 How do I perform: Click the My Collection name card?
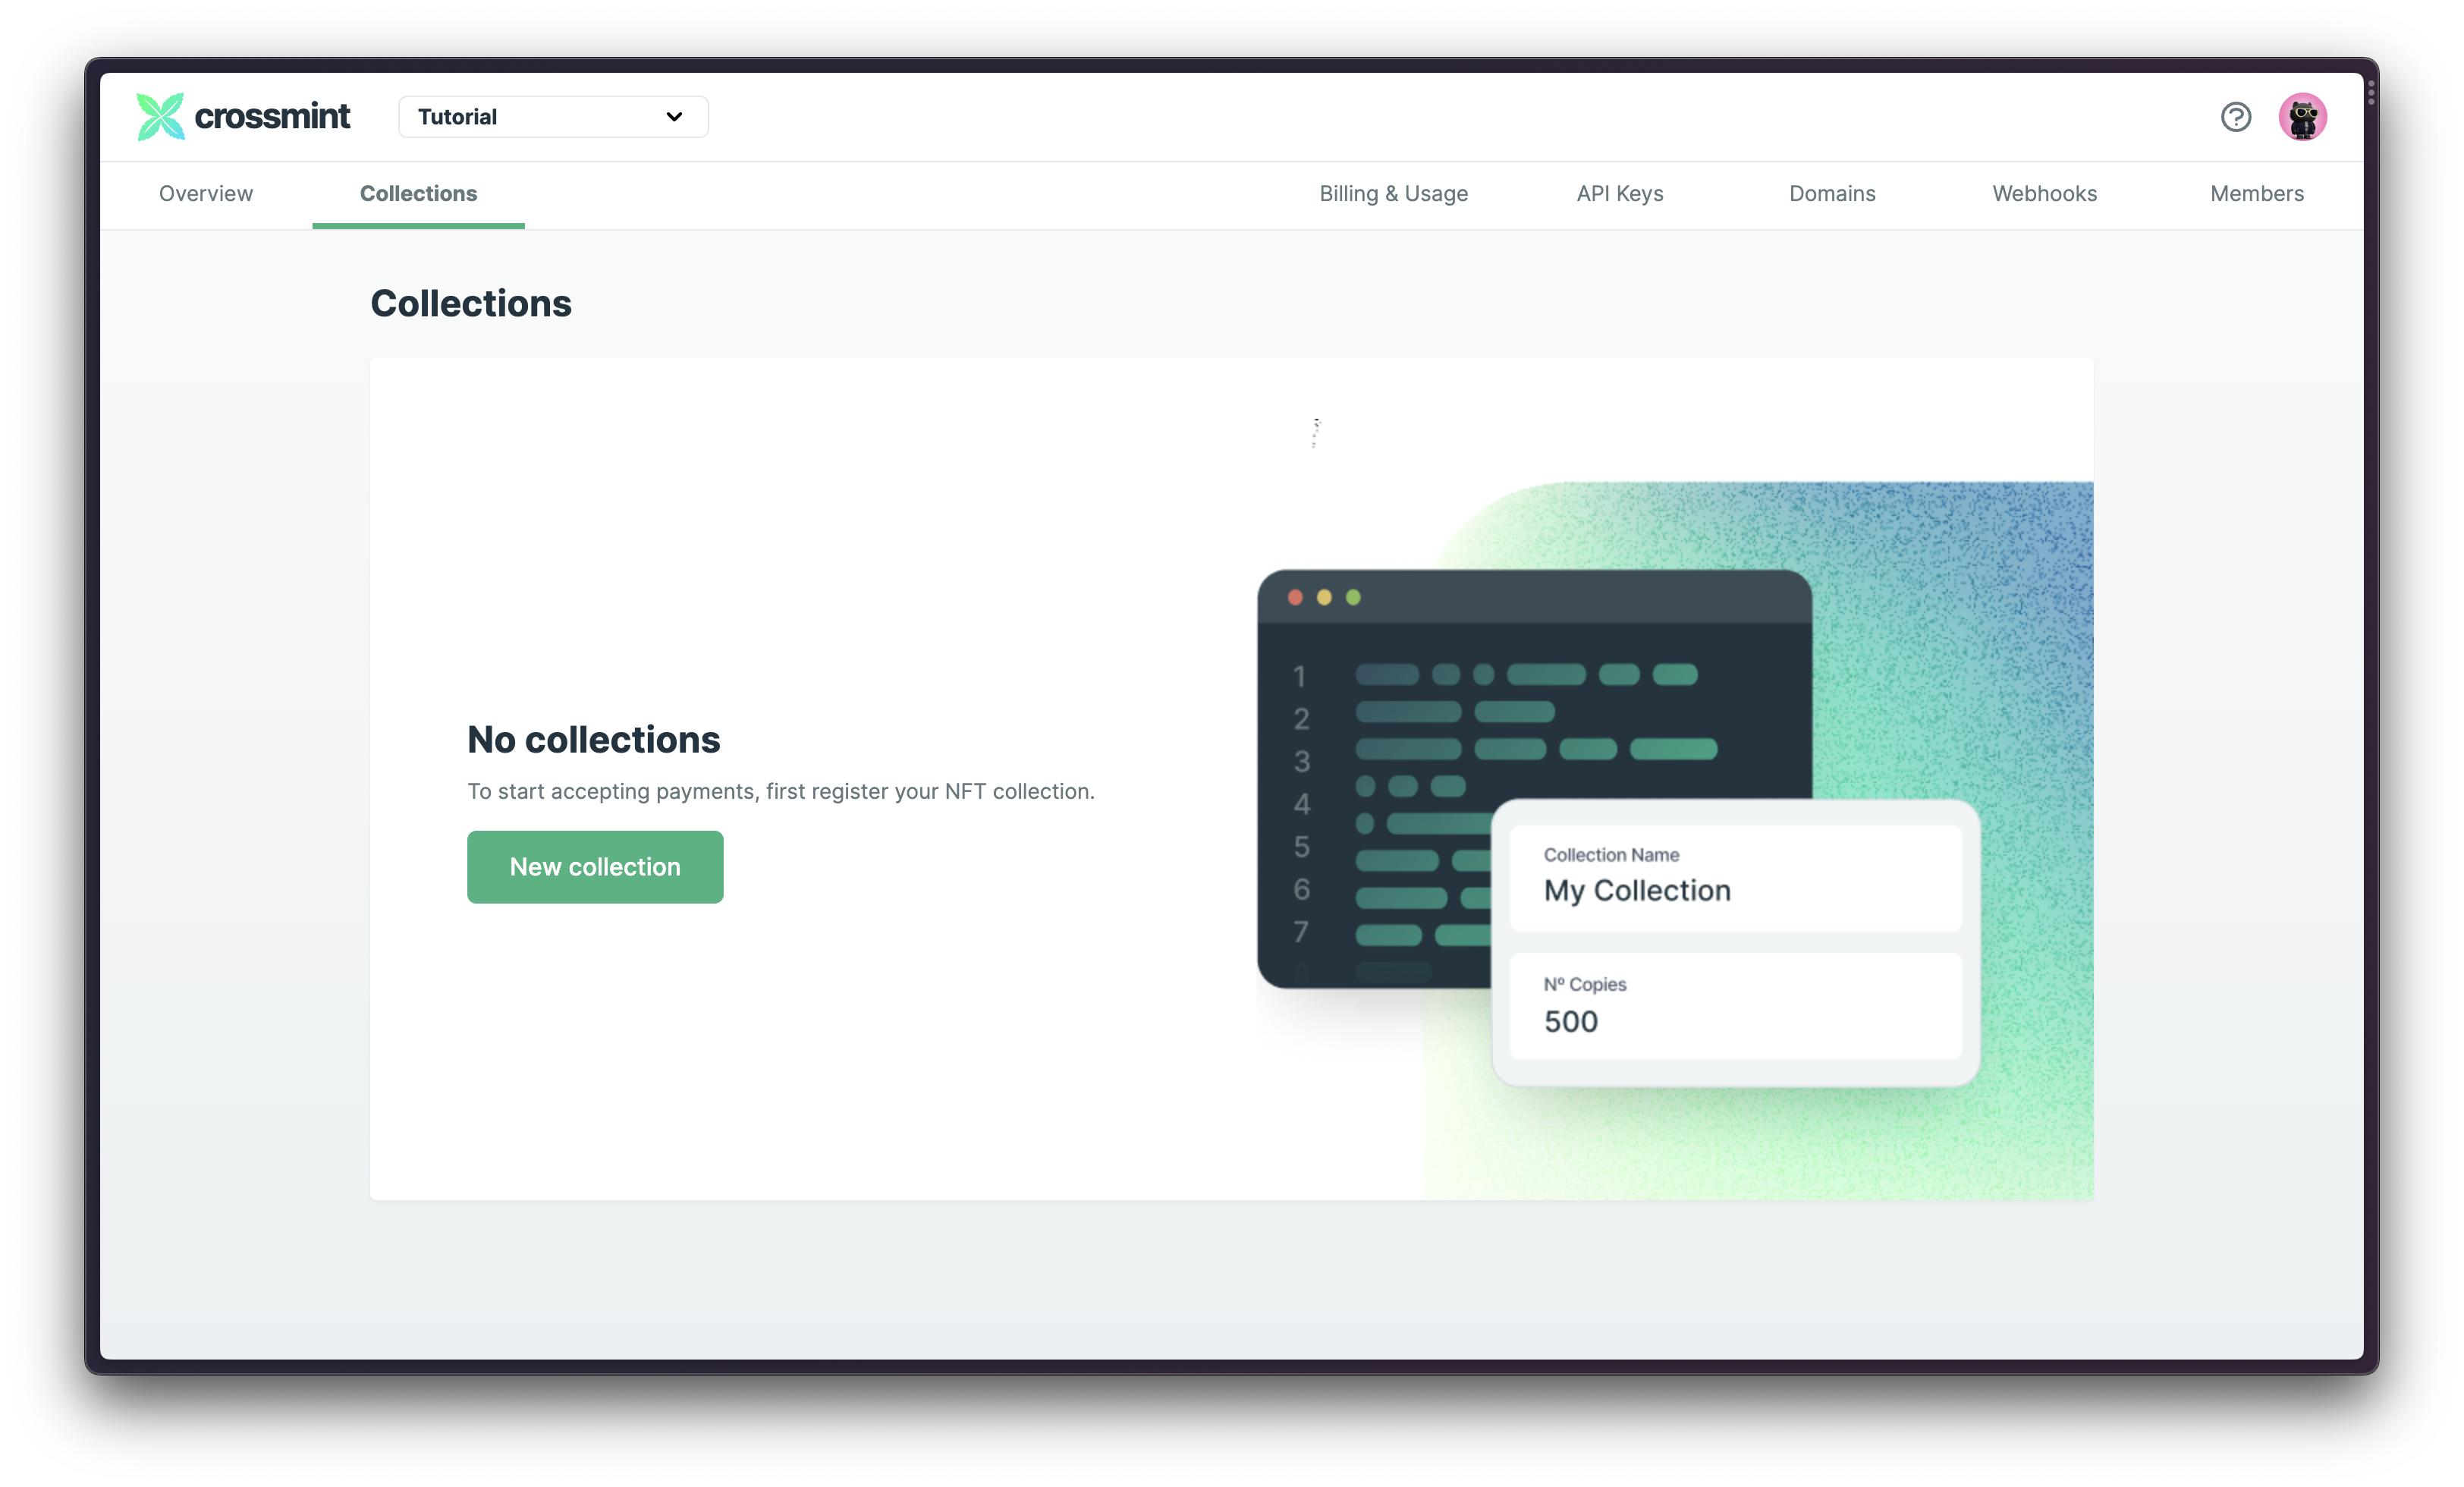click(x=1735, y=878)
